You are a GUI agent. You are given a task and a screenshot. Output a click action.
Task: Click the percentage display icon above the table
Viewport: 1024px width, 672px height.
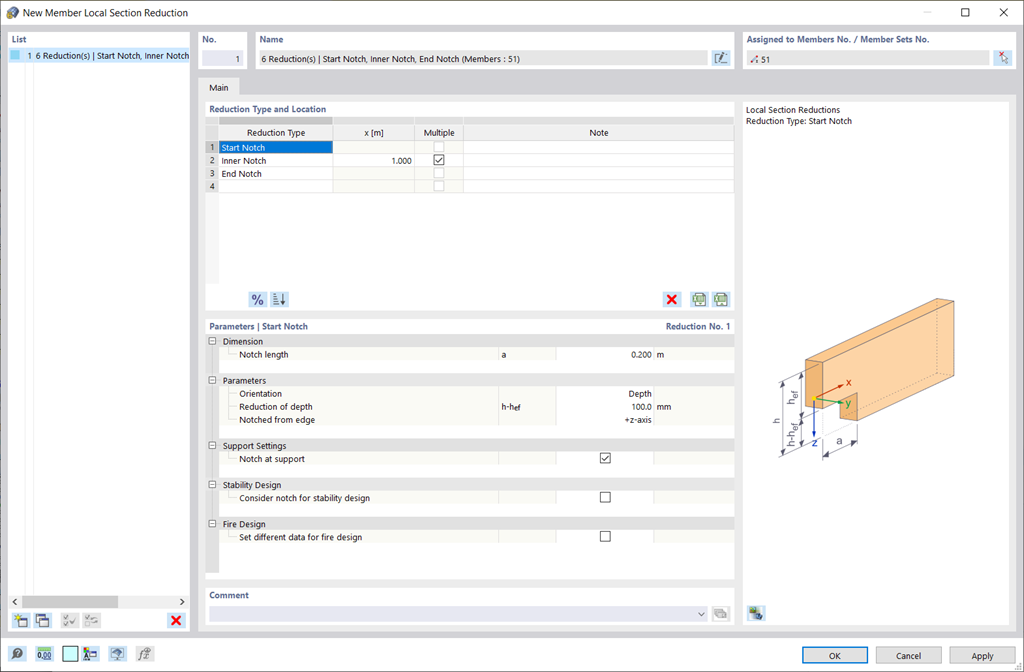coord(257,299)
